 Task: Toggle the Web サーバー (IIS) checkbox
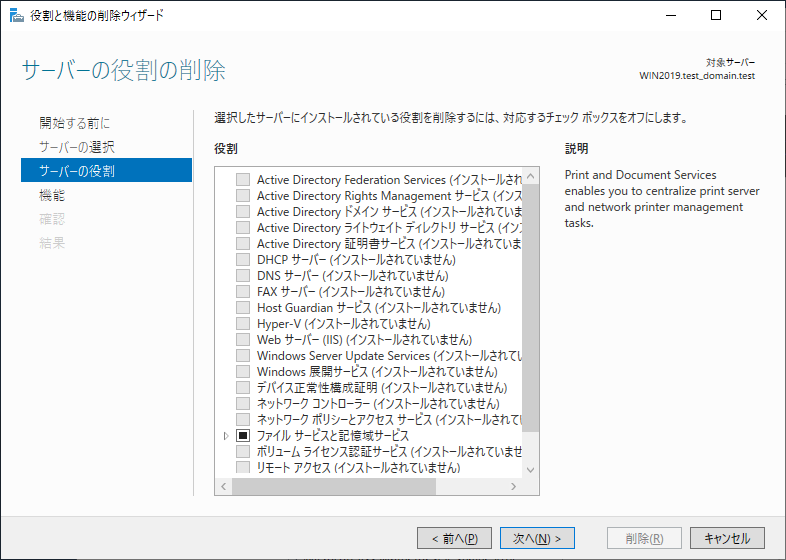click(x=243, y=339)
